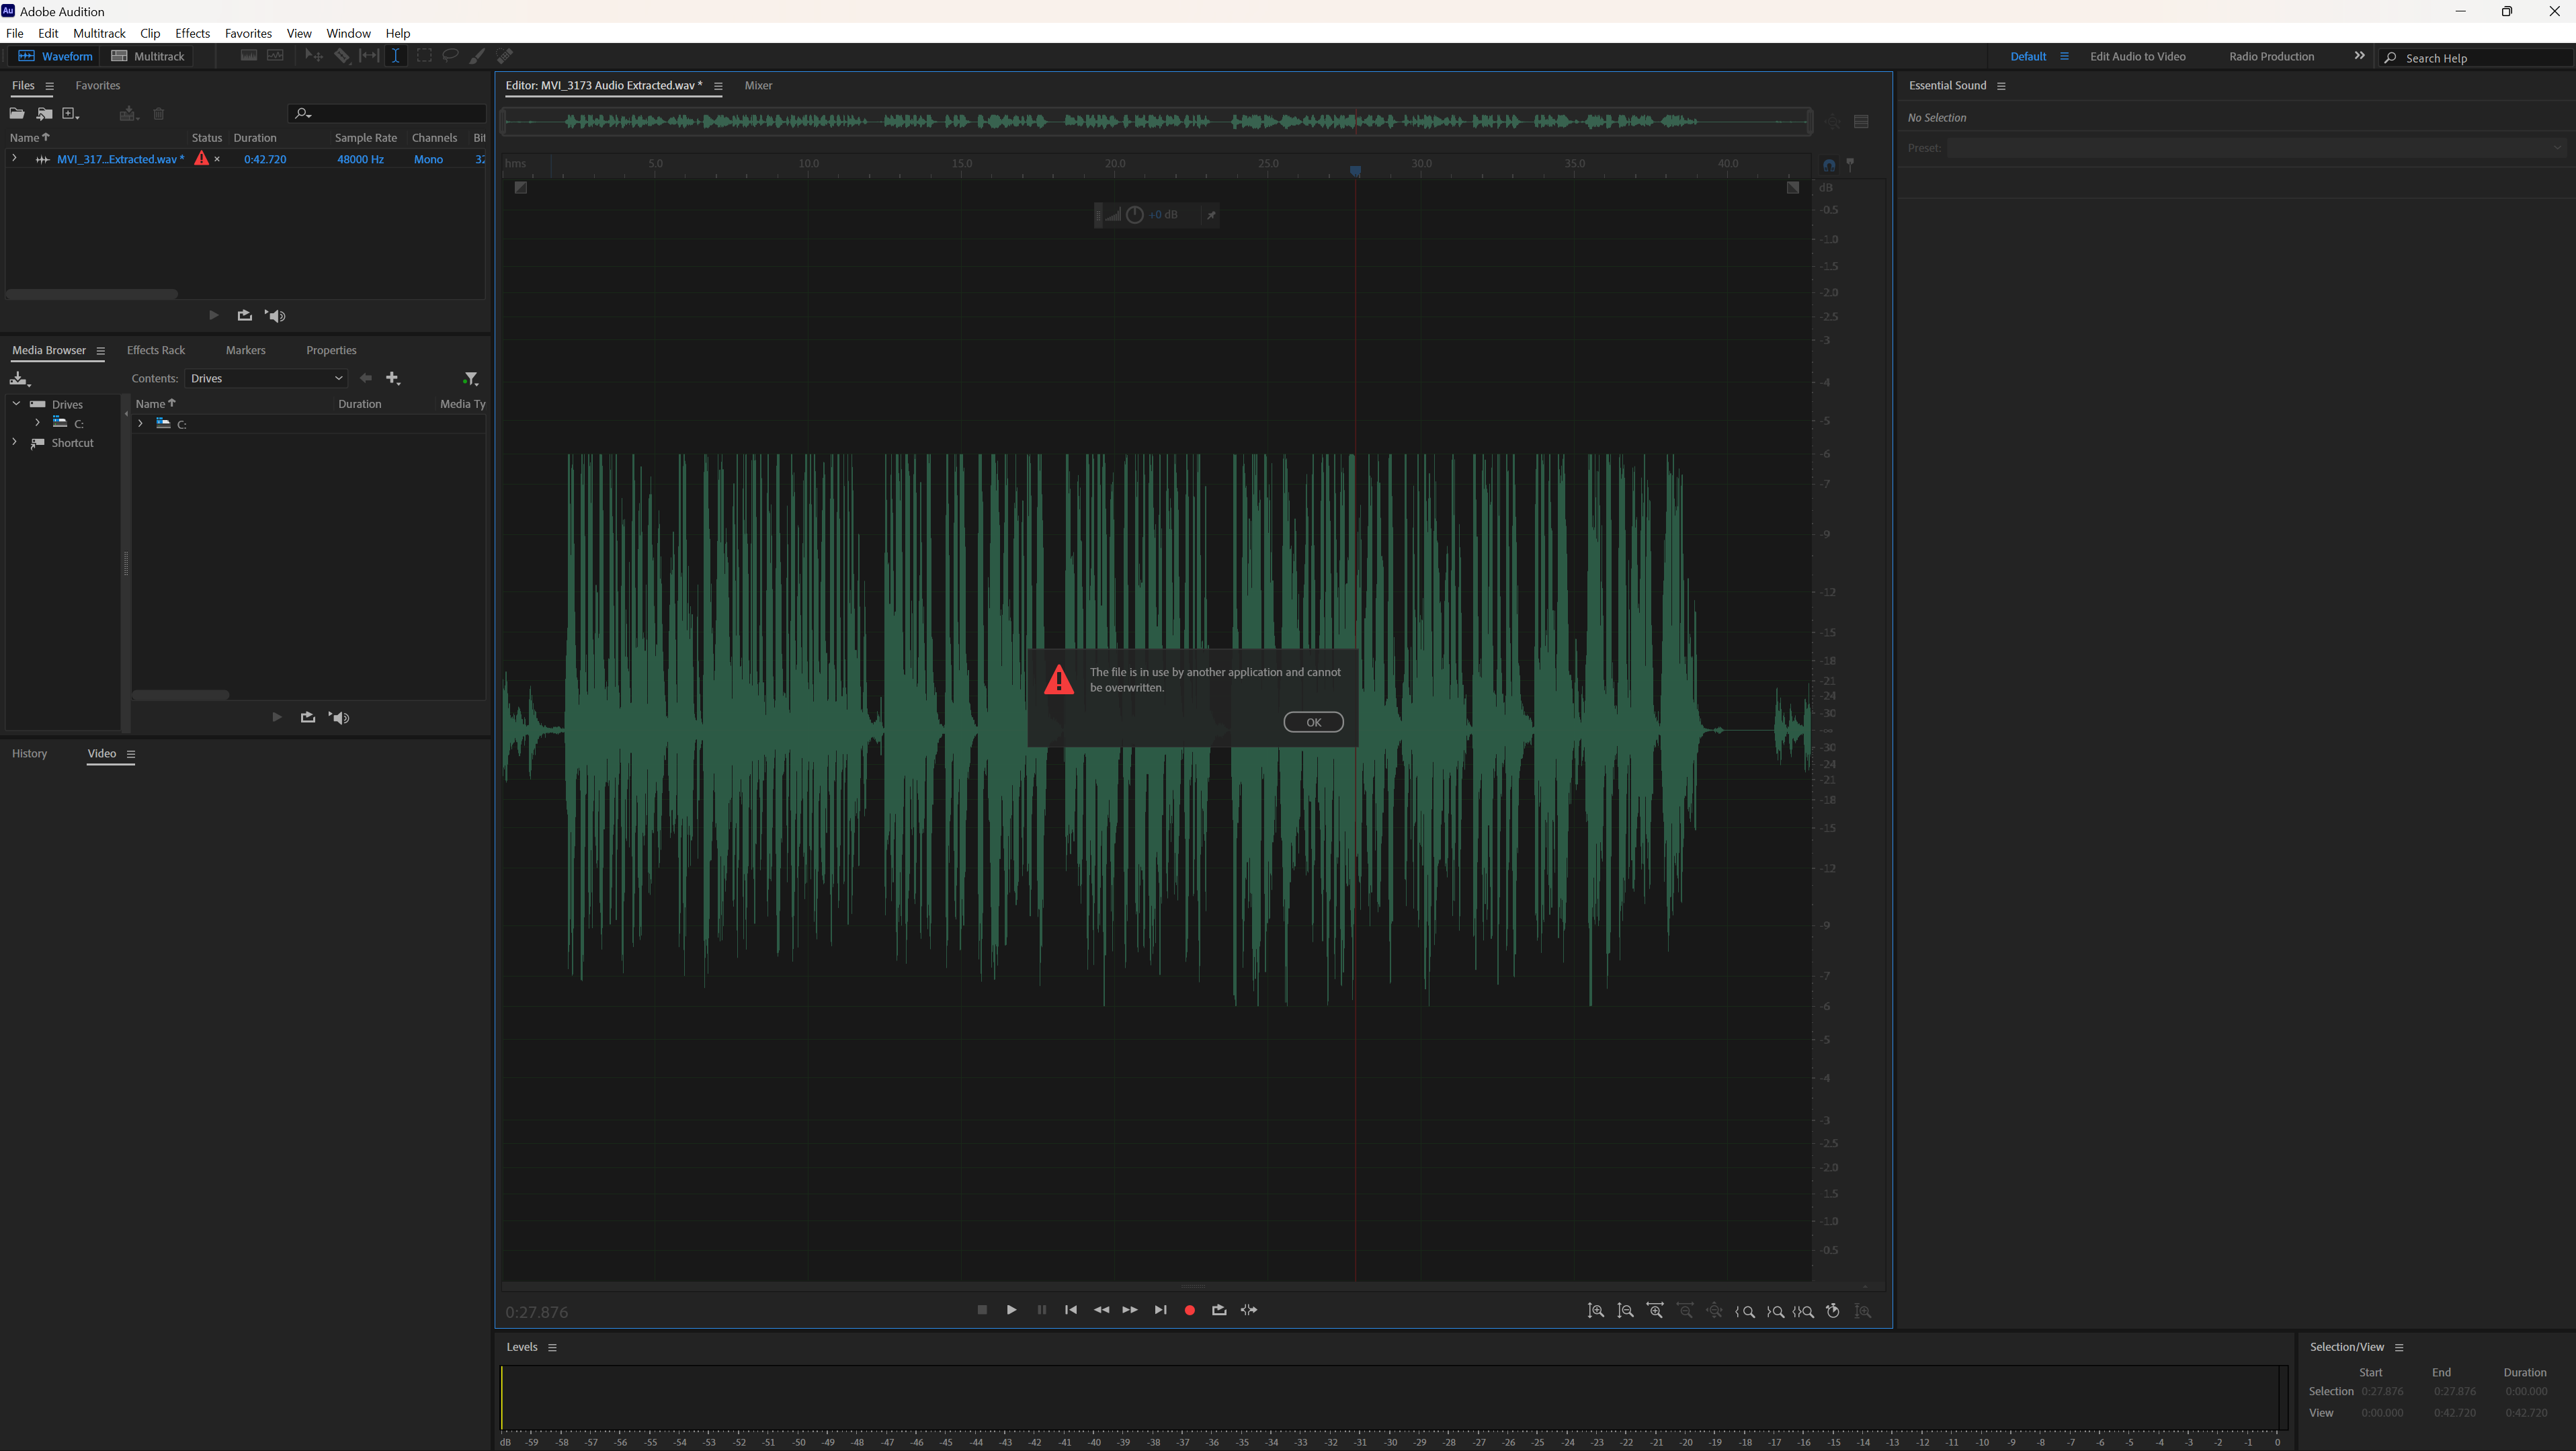Select the Time Selection tool
Viewport: 2576px width, 1451px height.
pyautogui.click(x=395, y=56)
